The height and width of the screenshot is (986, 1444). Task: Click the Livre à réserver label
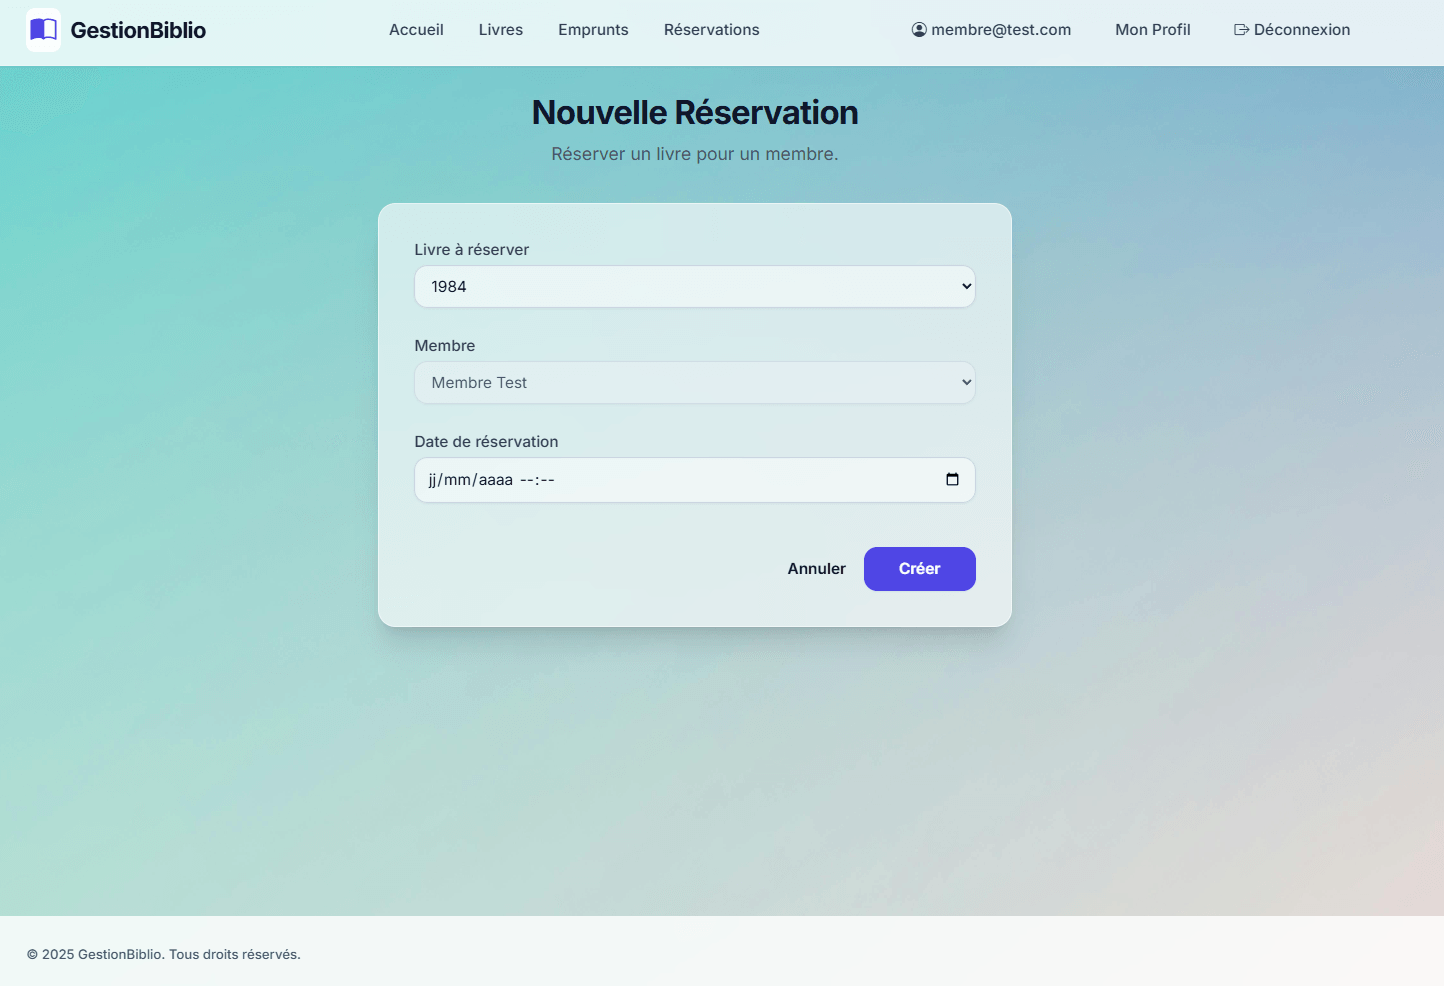pos(471,250)
